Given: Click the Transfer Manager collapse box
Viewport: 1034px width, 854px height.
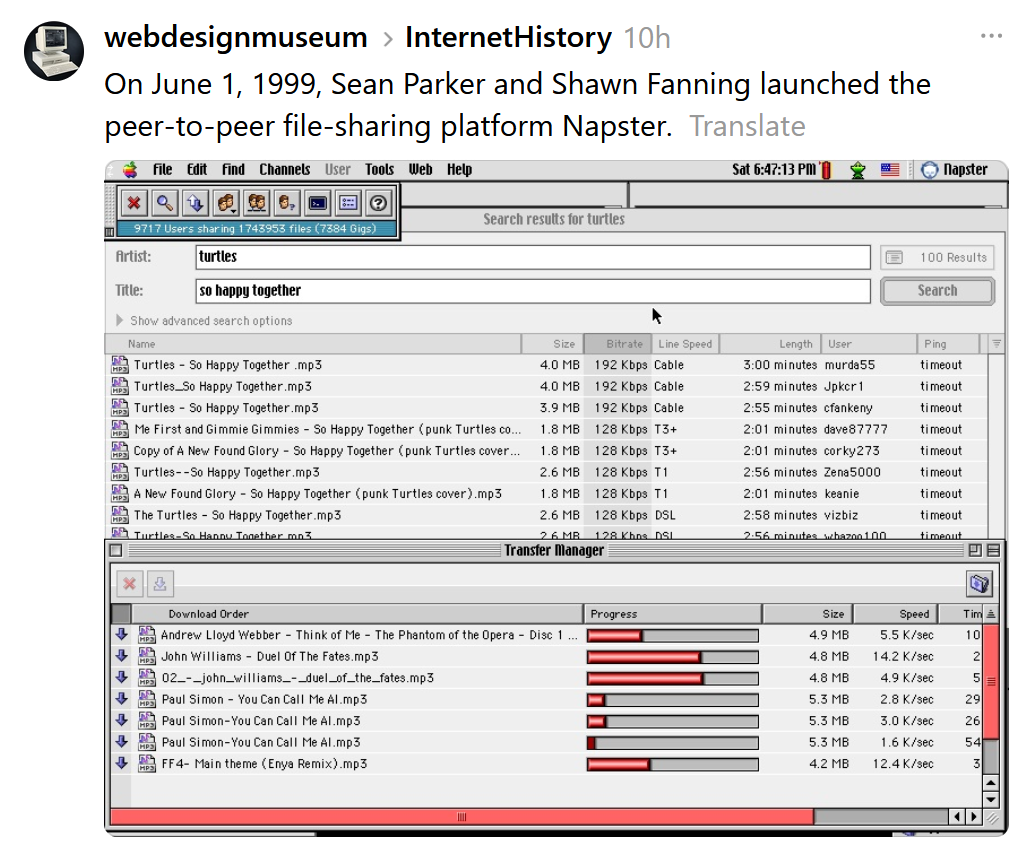Looking at the screenshot, I should (x=993, y=550).
